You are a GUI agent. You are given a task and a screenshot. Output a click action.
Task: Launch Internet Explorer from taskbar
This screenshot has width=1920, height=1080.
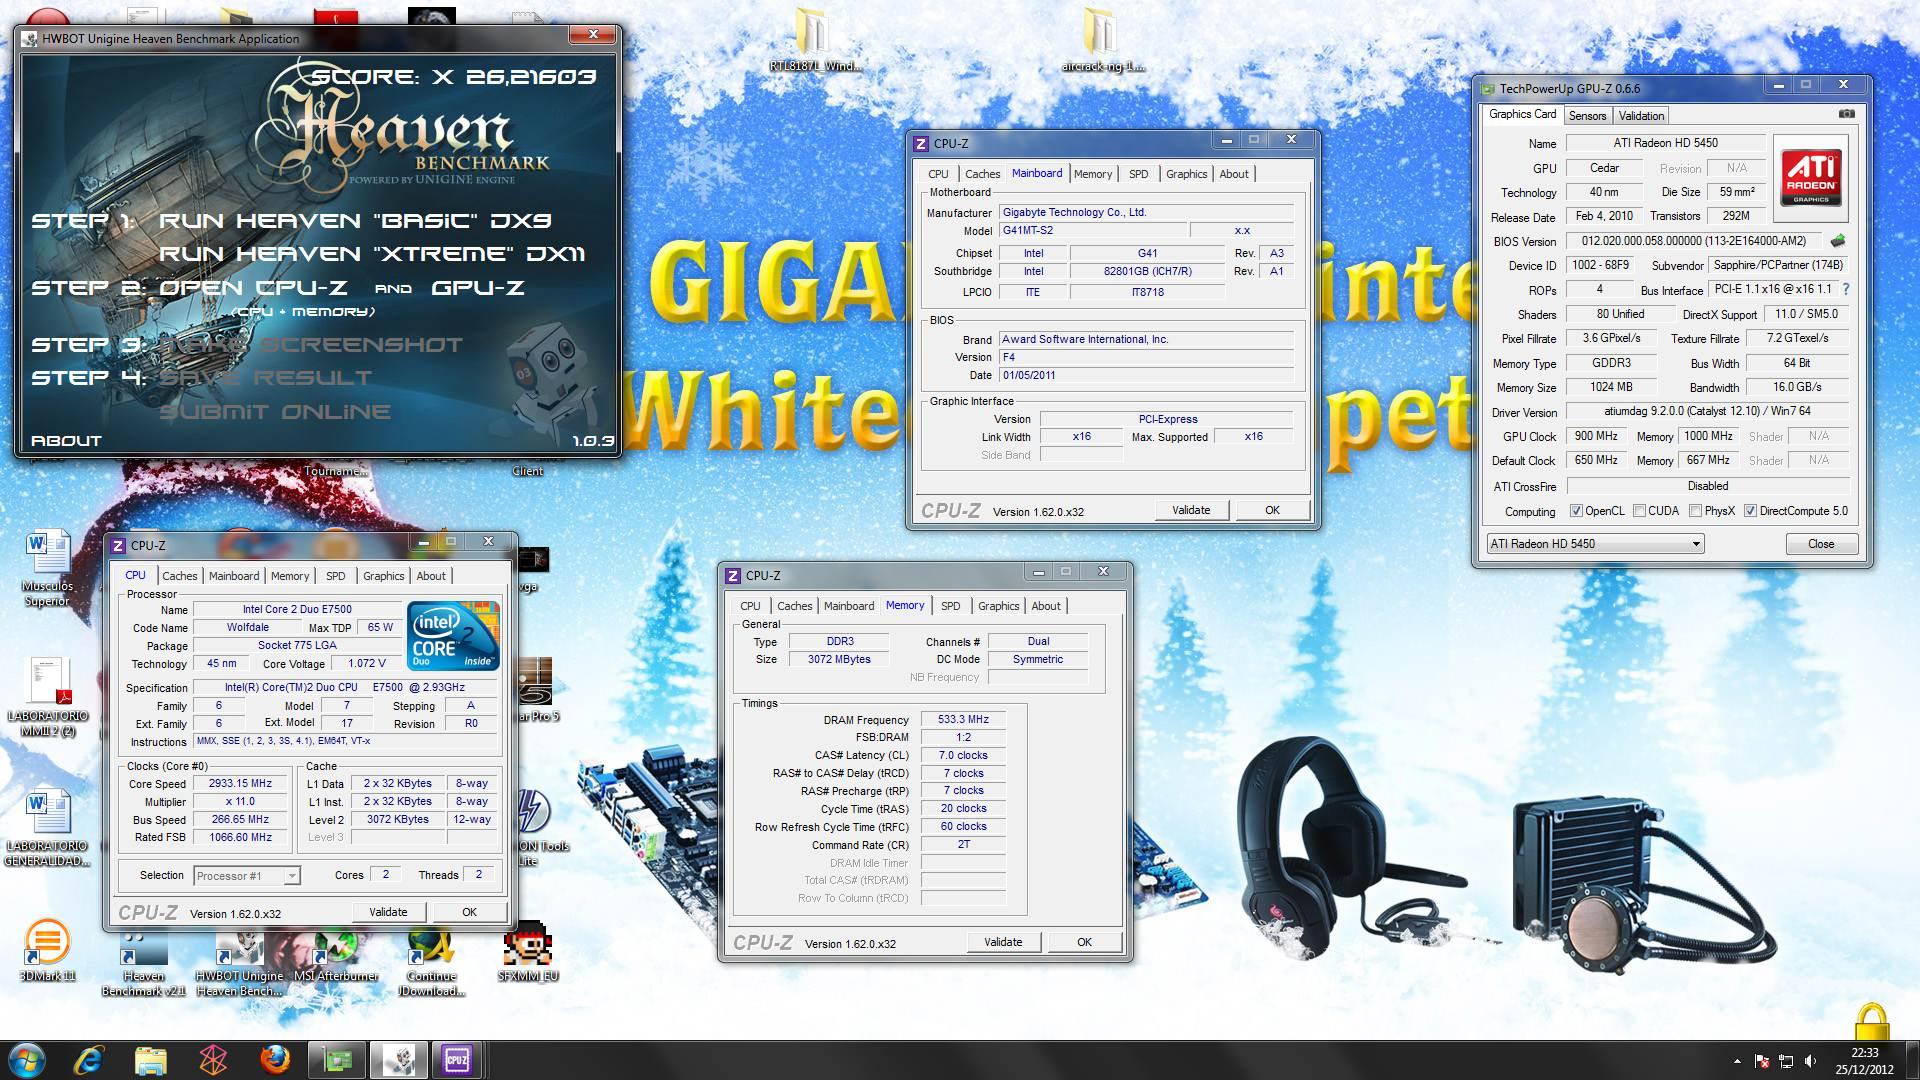coord(89,1059)
